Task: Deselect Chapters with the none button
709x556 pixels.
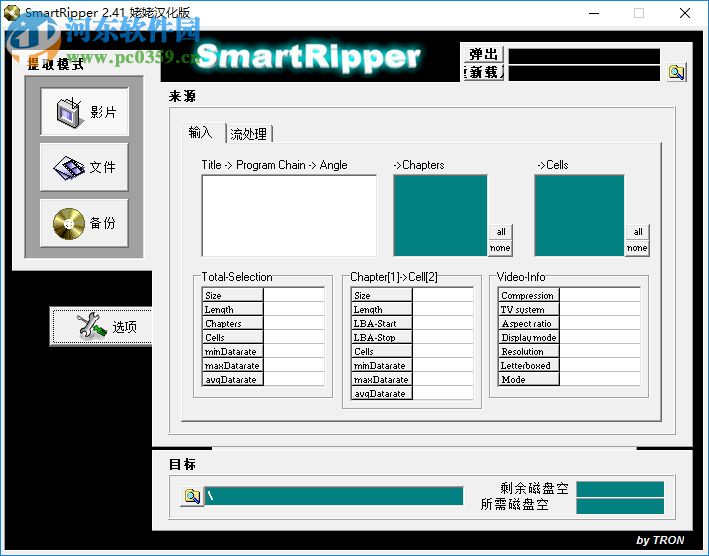Action: pos(500,248)
